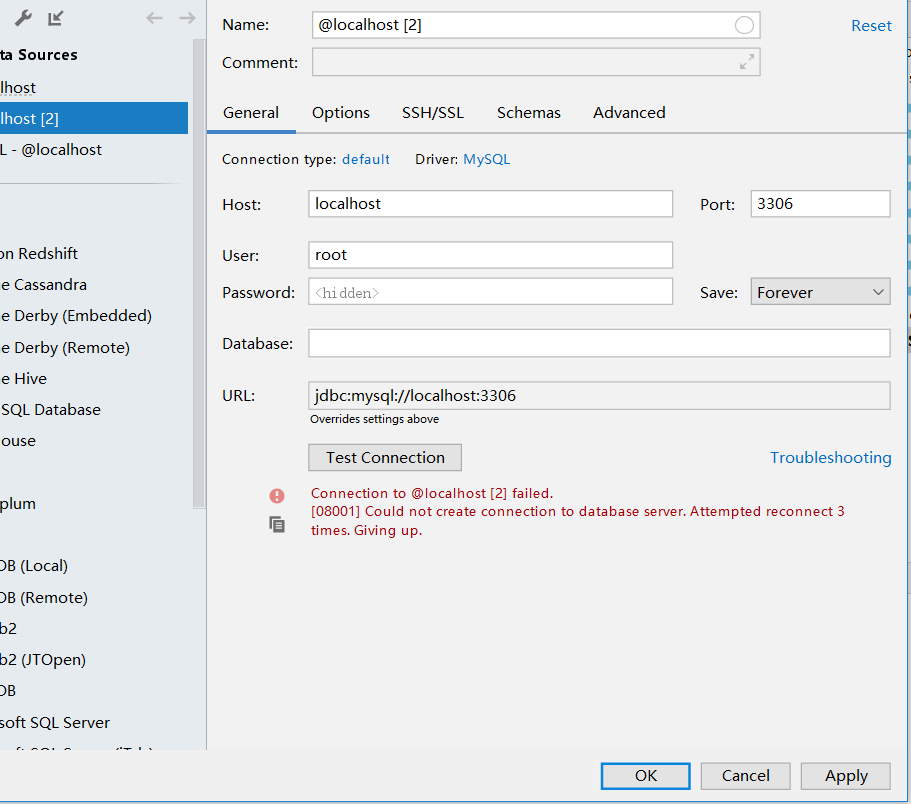The image size is (911, 804).
Task: Click the status circle in the Name field
Action: (x=745, y=25)
